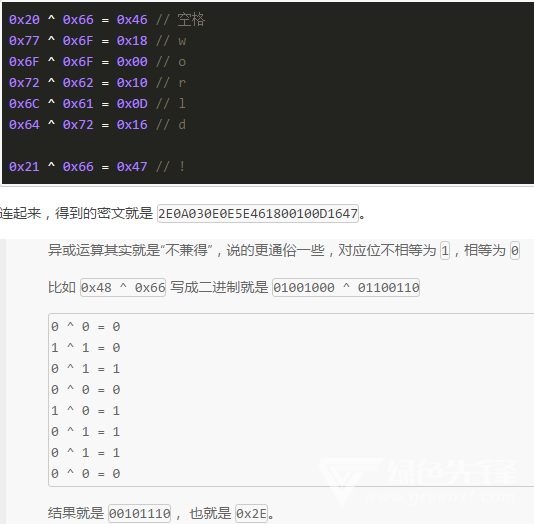
Task: Click the result code 00101110
Action: [x=139, y=513]
